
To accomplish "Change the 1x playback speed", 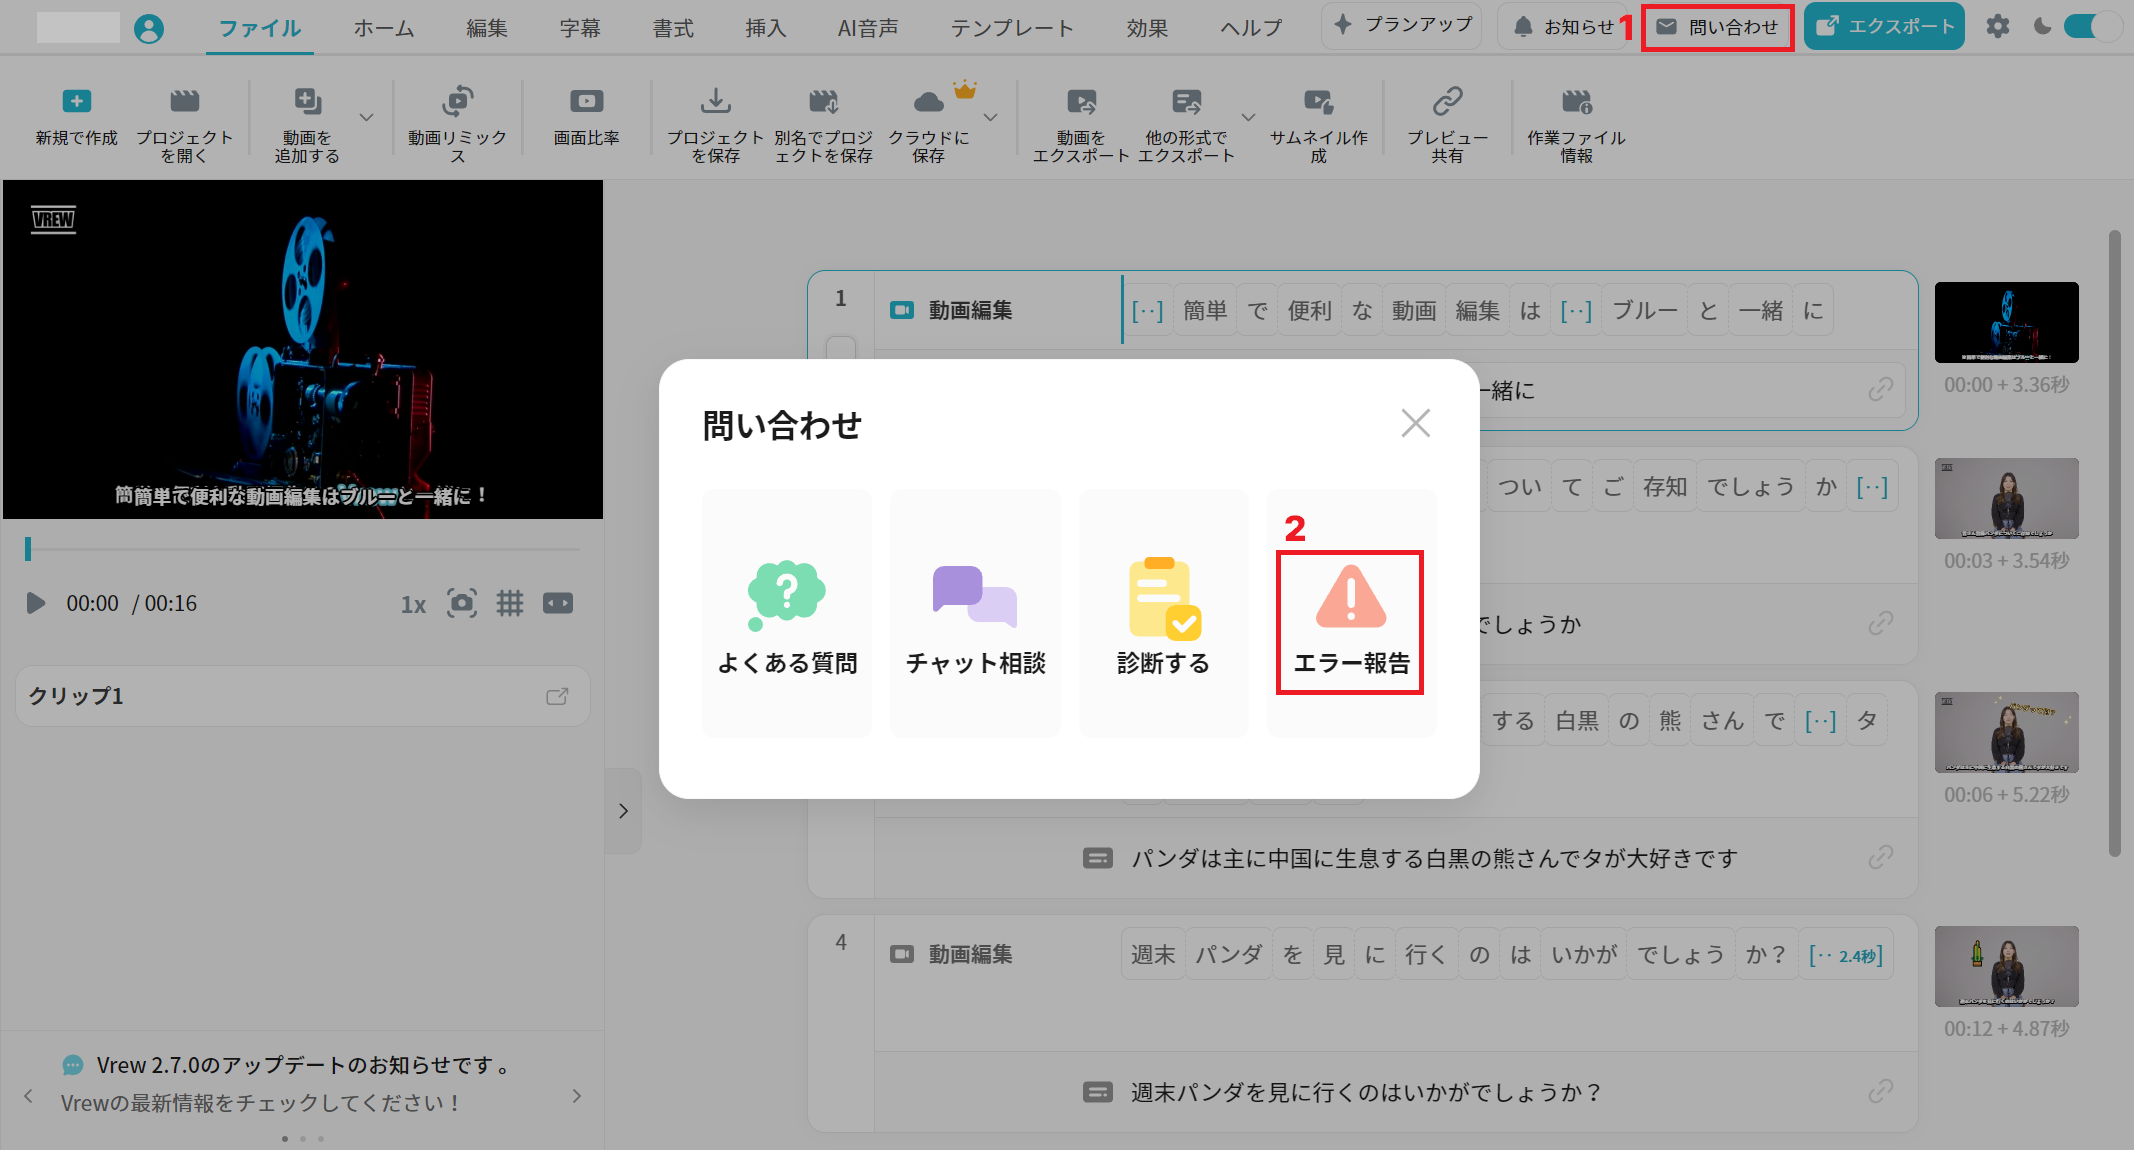I will click(x=413, y=604).
